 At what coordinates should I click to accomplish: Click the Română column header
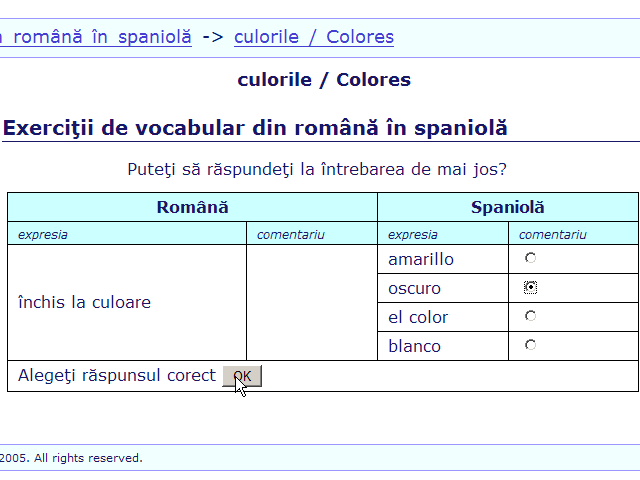[x=192, y=207]
